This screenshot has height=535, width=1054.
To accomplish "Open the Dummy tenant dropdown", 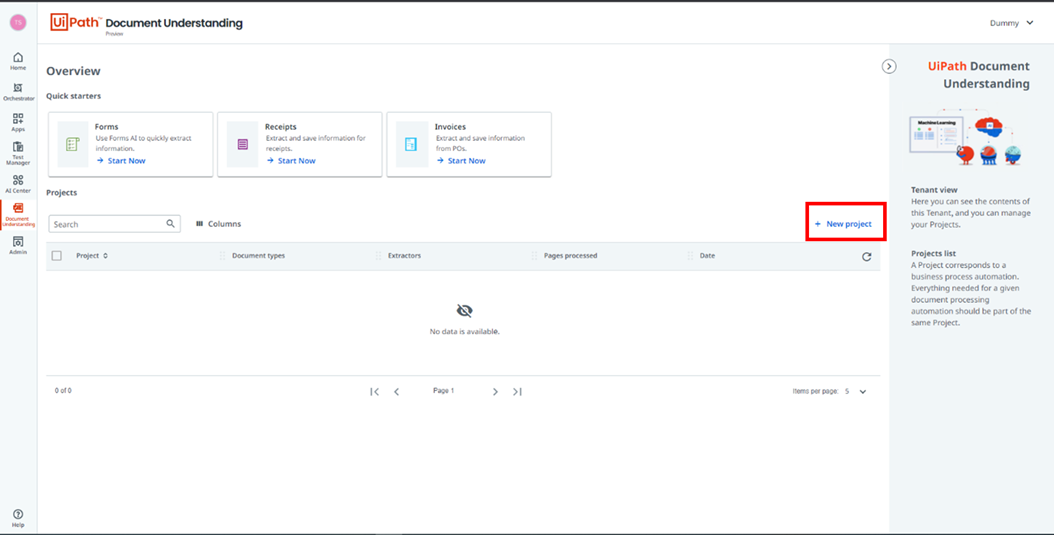I will (x=1012, y=23).
